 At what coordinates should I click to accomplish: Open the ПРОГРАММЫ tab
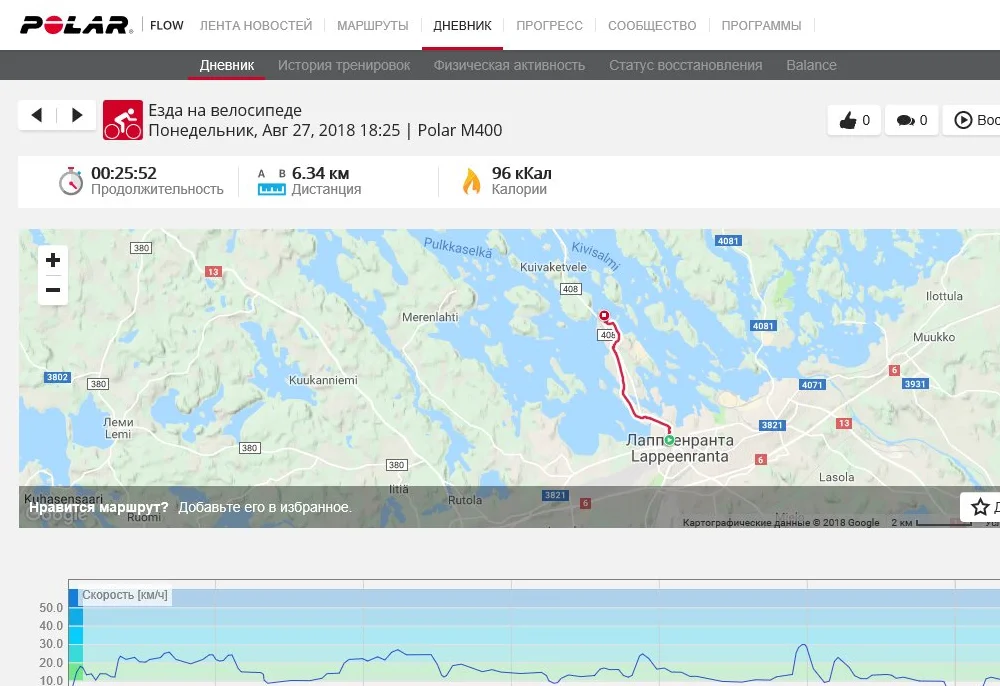coord(761,26)
